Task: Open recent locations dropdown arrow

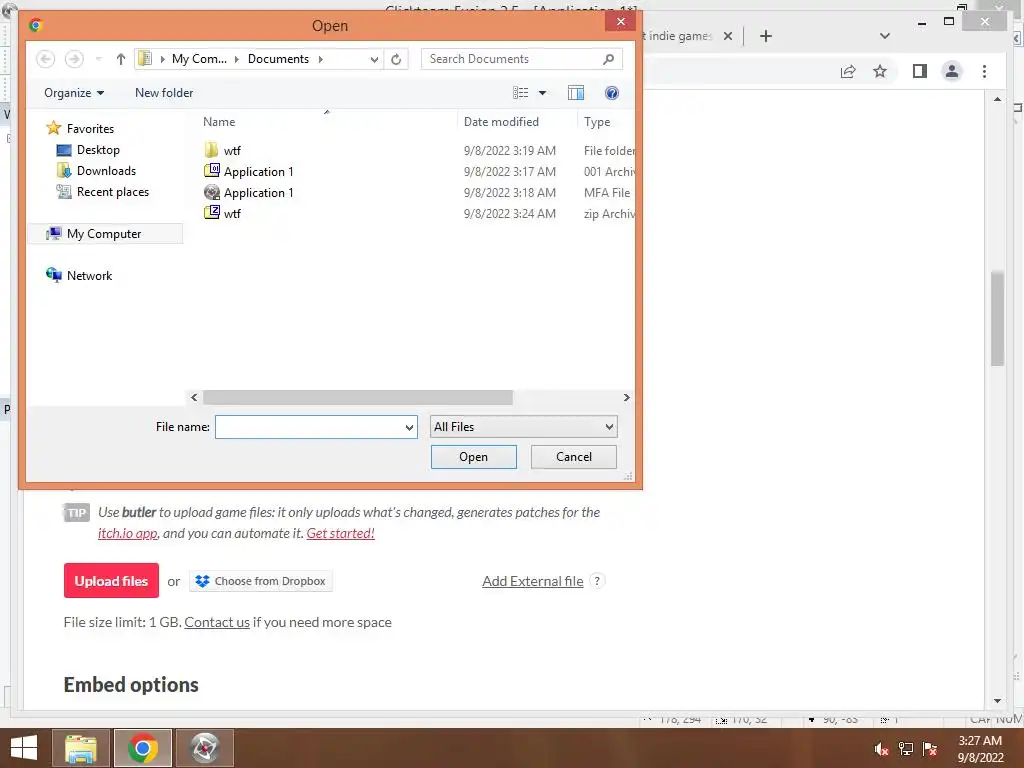Action: (x=99, y=59)
